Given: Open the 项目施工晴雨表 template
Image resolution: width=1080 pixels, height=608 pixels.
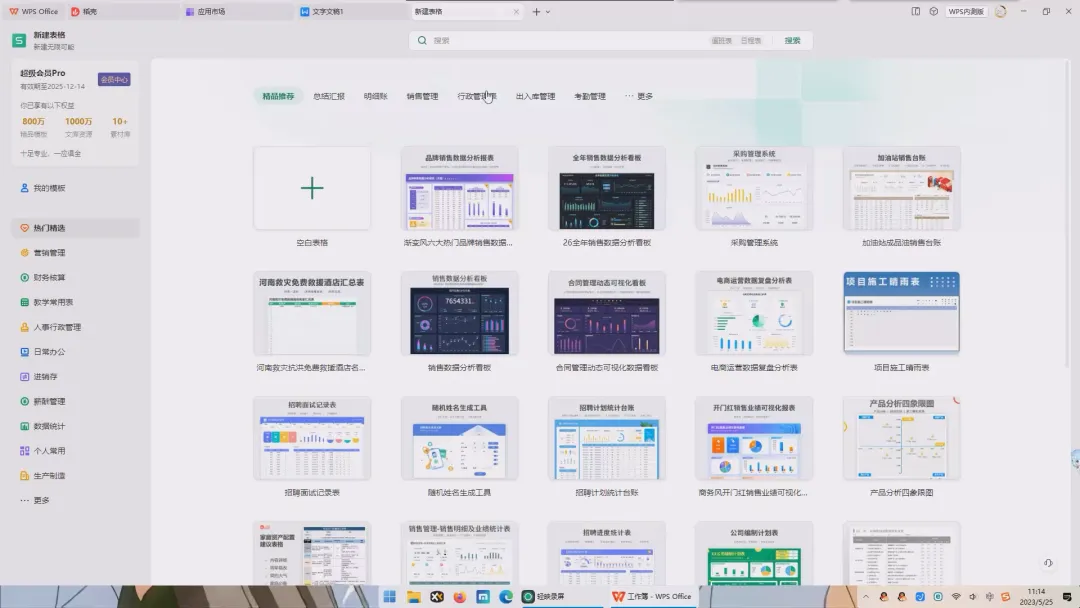Looking at the screenshot, I should (902, 313).
